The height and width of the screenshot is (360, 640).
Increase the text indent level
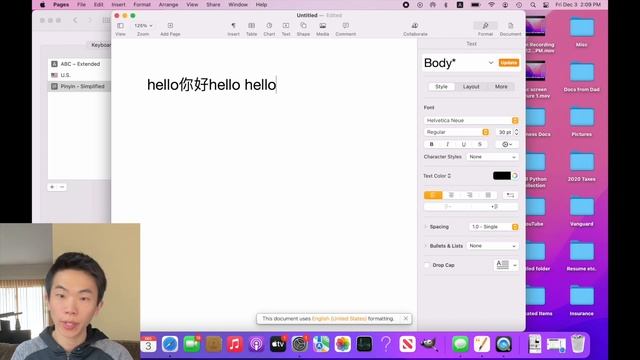pos(495,207)
